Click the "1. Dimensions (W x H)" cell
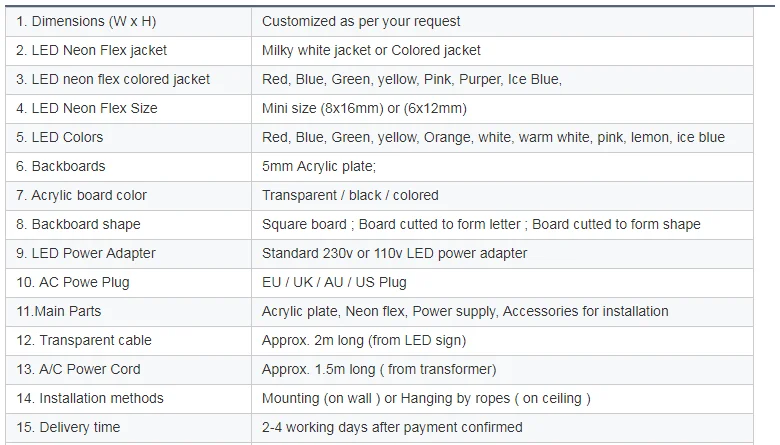Screen dimensions: 780x445 coord(86,21)
